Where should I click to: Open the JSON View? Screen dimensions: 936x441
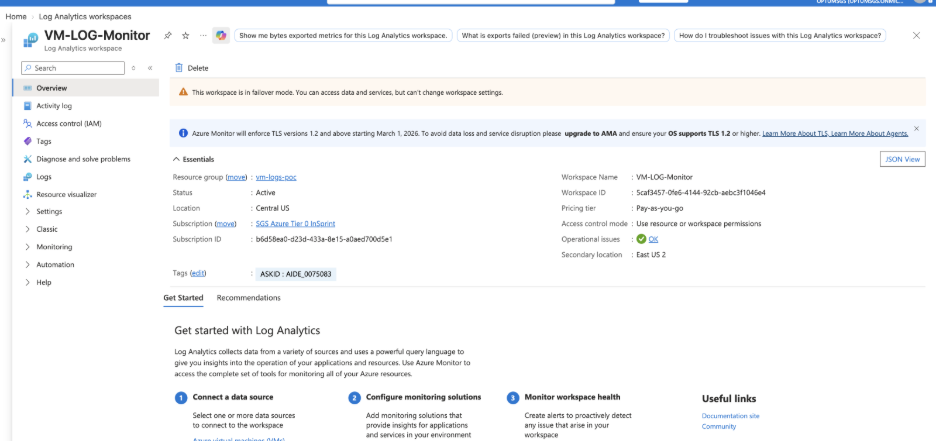(x=903, y=159)
